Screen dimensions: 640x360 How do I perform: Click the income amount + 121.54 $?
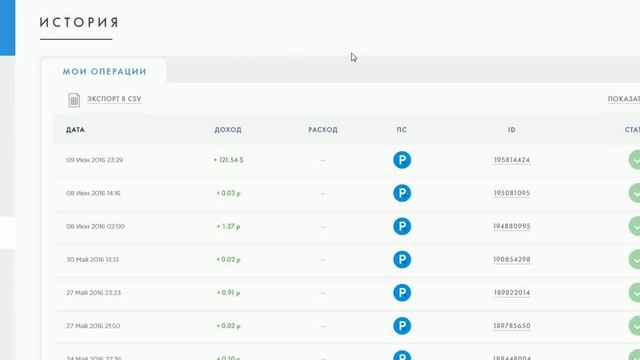(228, 160)
